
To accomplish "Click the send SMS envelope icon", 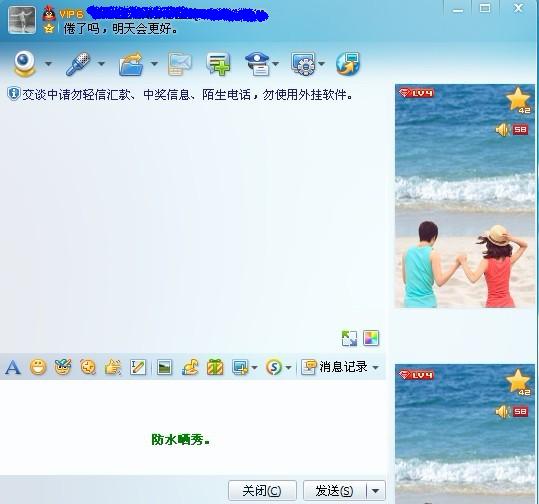I will pyautogui.click(x=180, y=64).
